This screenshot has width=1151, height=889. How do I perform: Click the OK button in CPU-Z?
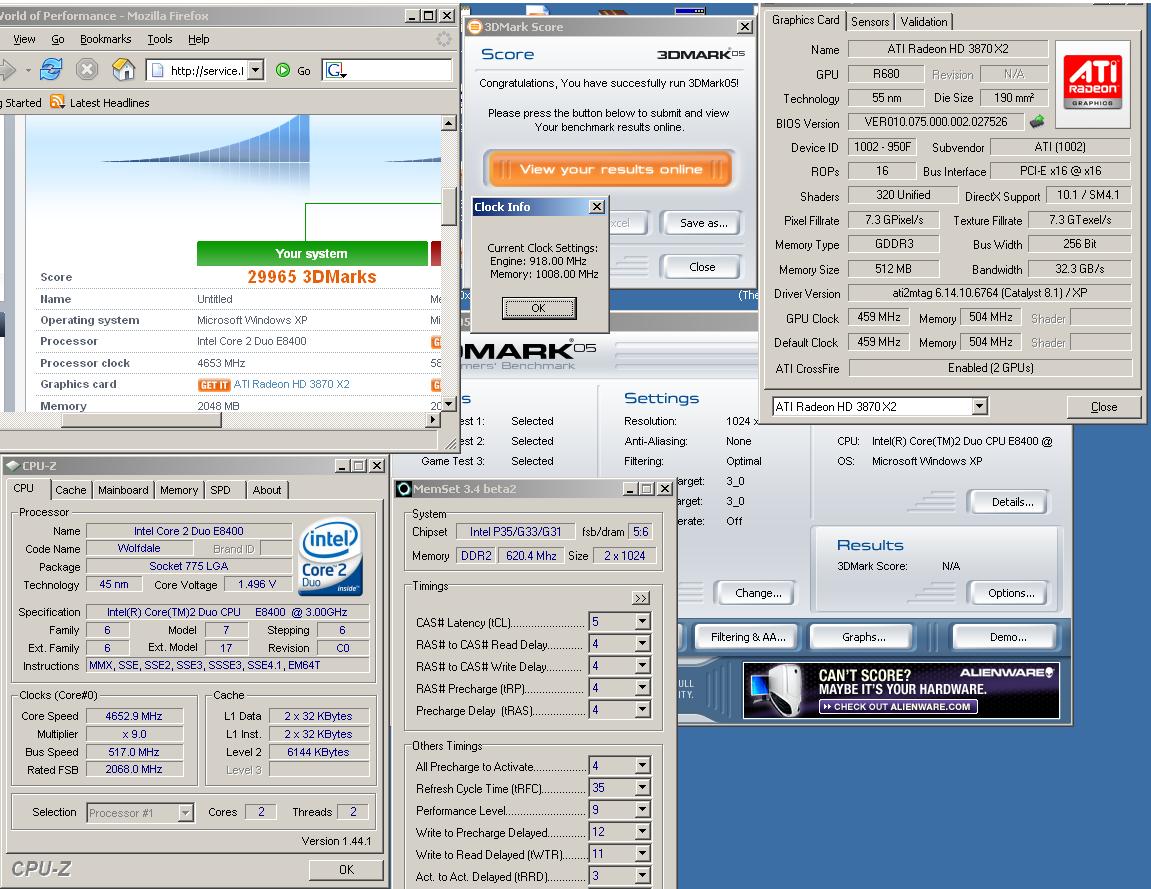pos(346,869)
